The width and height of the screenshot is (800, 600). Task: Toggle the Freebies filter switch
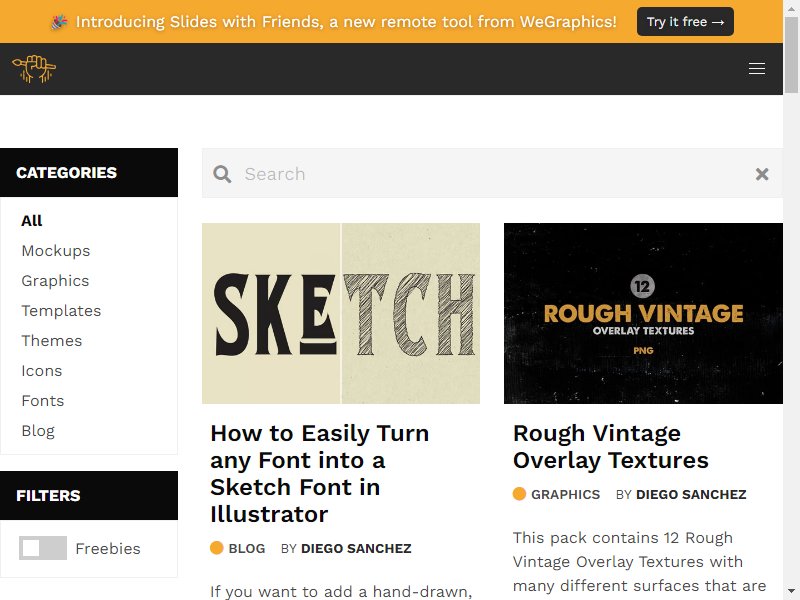click(x=43, y=548)
